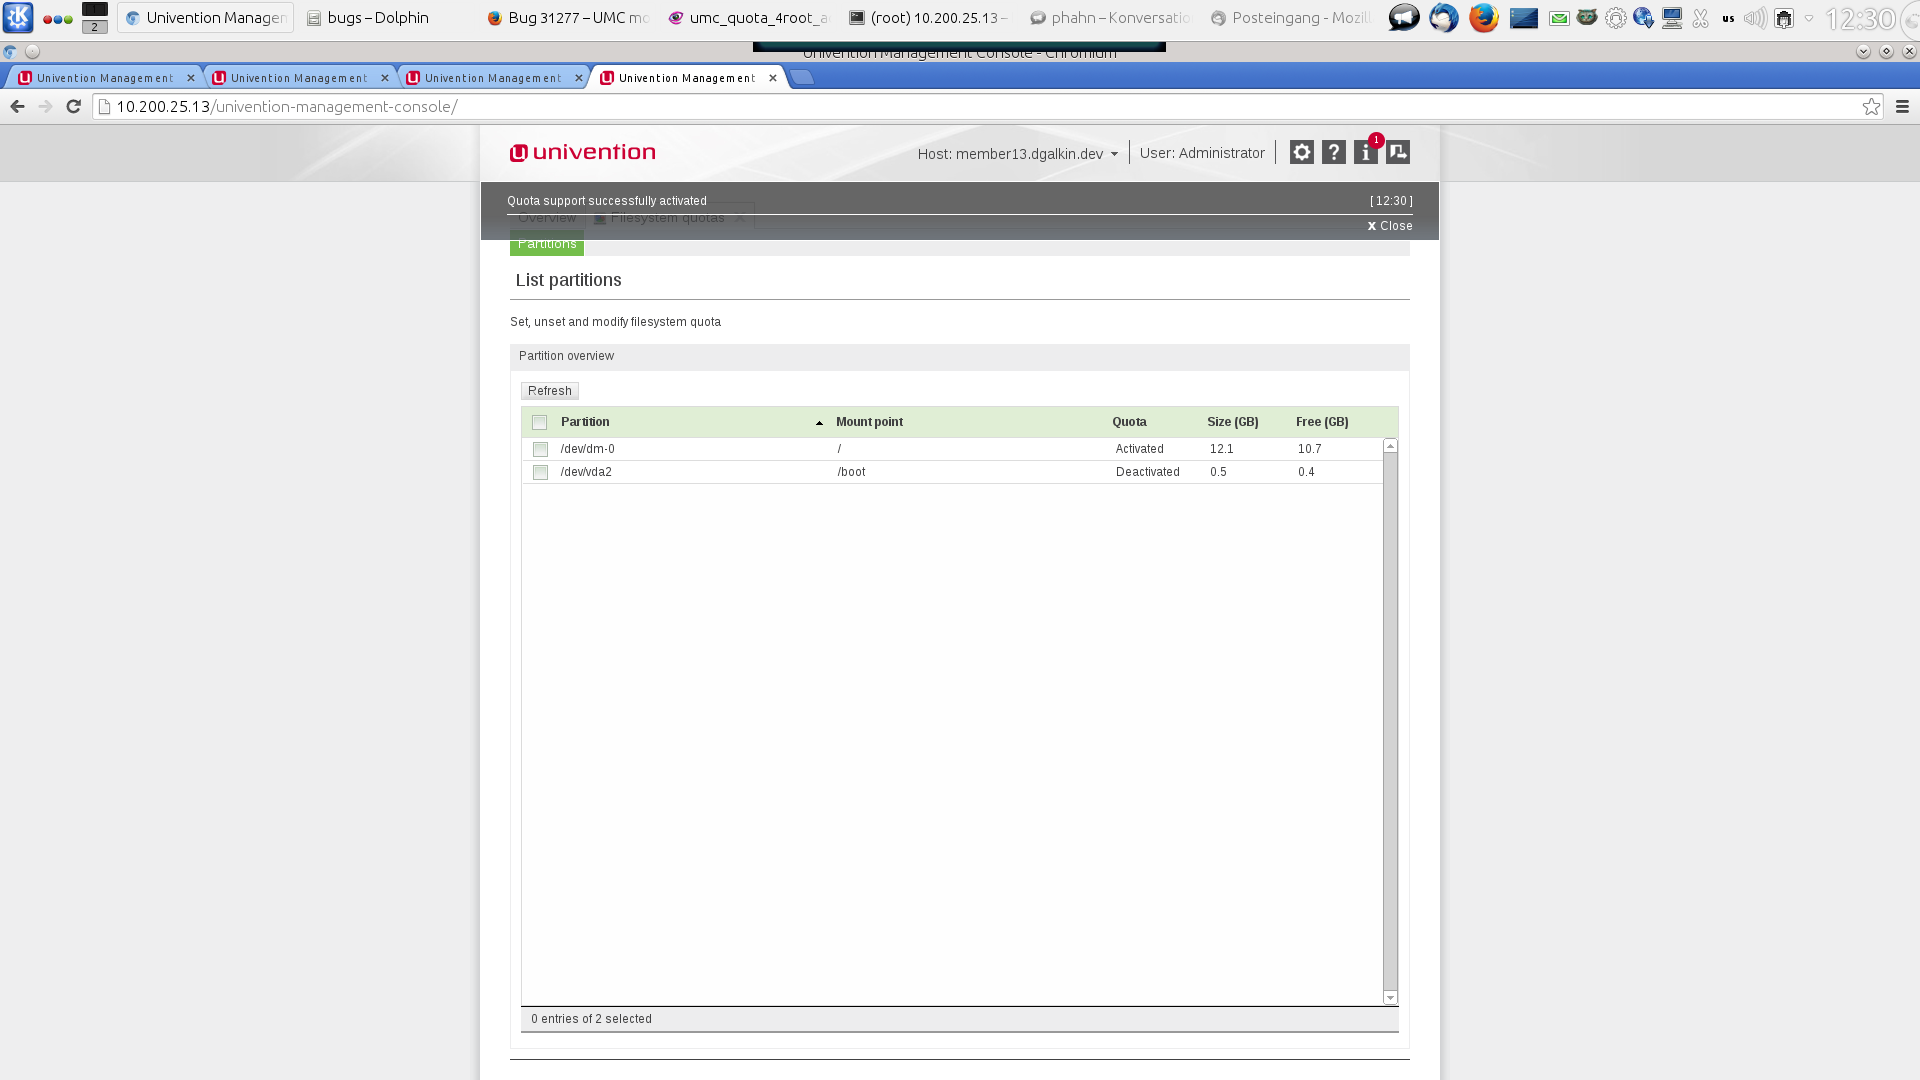The height and width of the screenshot is (1080, 1920).
Task: Toggle sort arrow on Partition column
Action: (819, 423)
